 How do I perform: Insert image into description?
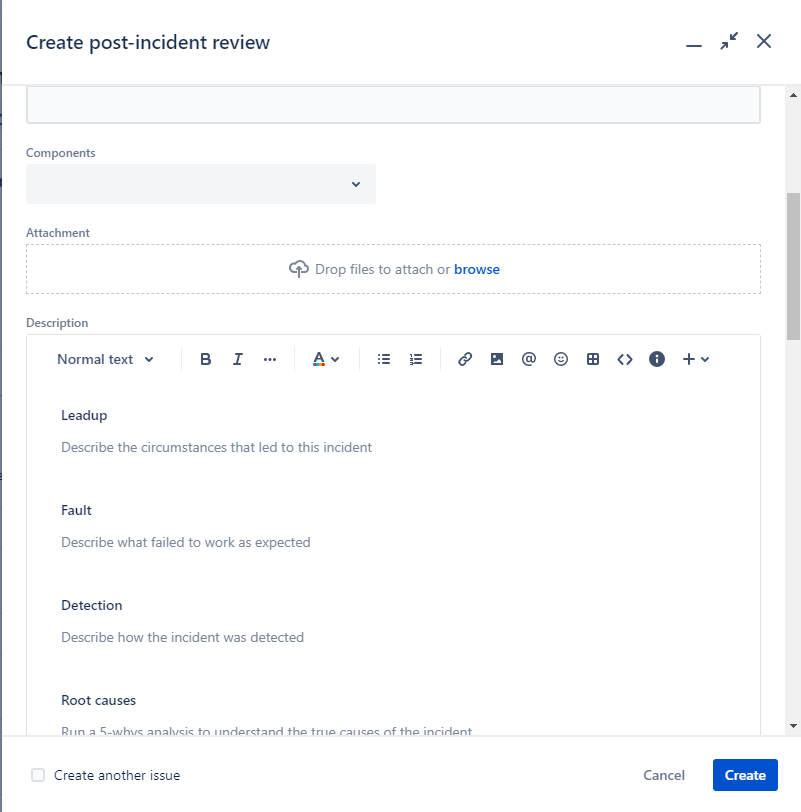pyautogui.click(x=497, y=359)
